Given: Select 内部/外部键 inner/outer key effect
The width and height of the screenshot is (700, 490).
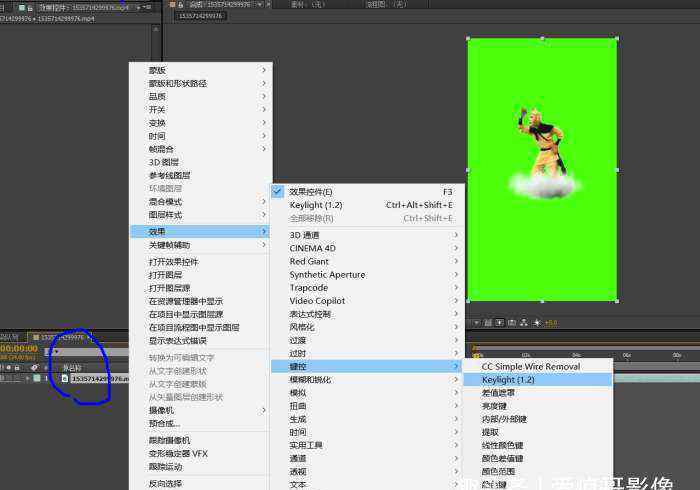Looking at the screenshot, I should 538,419.
